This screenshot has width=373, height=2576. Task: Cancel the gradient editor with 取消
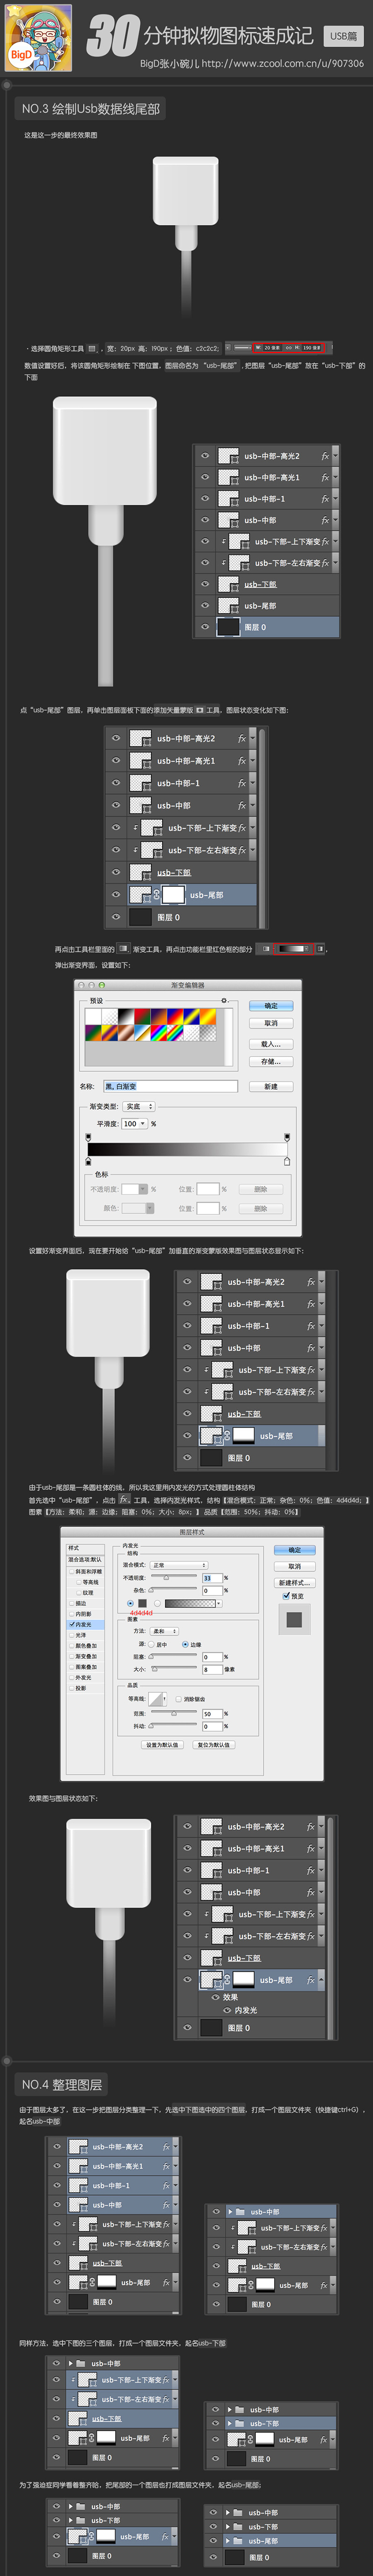coord(271,1023)
